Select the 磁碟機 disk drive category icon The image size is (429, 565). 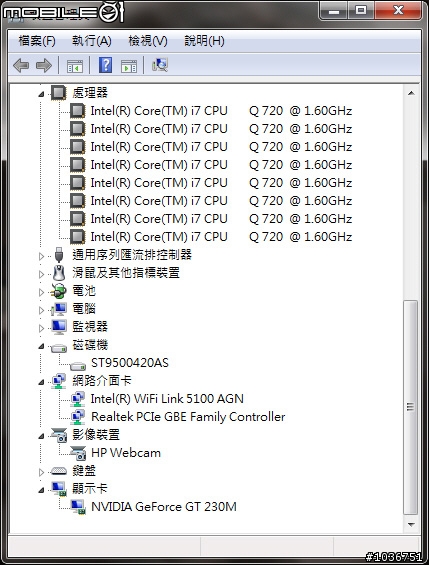59,348
